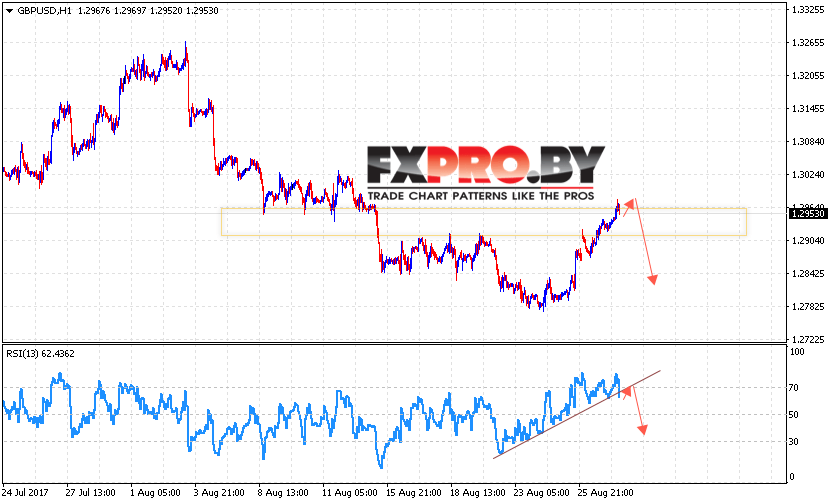
Task: Click the 25 Aug 21:00 time label
Action: [605, 492]
